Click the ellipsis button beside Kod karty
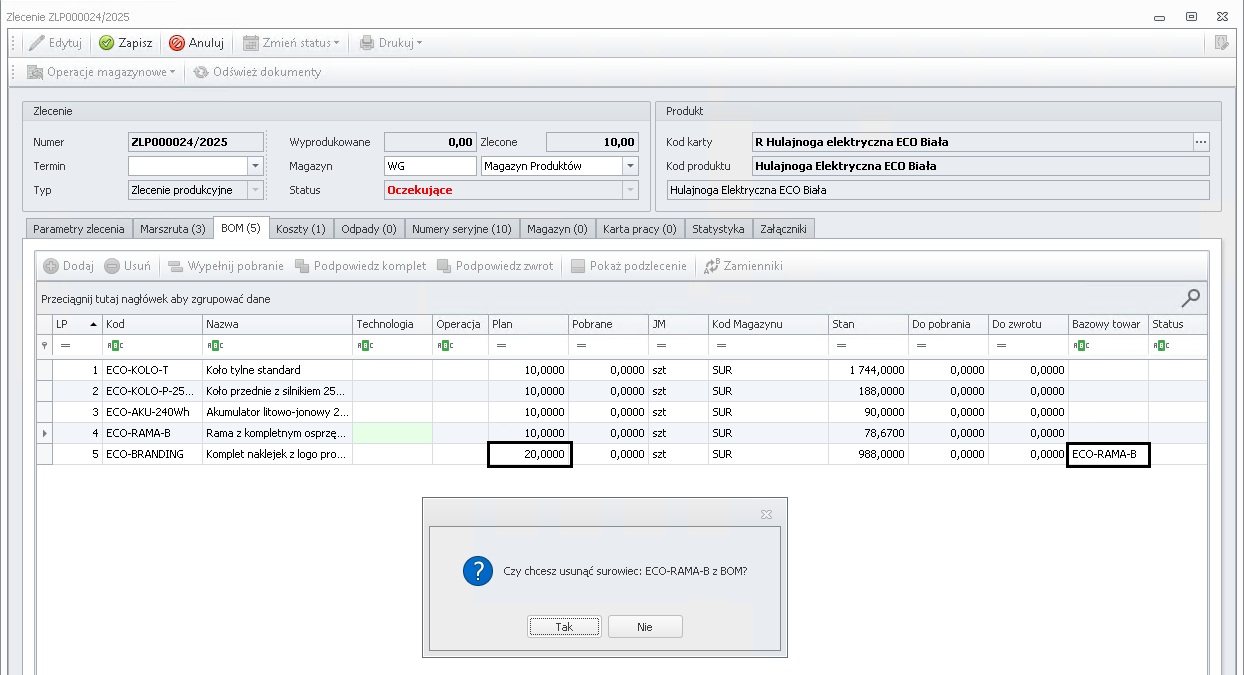1244x675 pixels. coord(1201,142)
